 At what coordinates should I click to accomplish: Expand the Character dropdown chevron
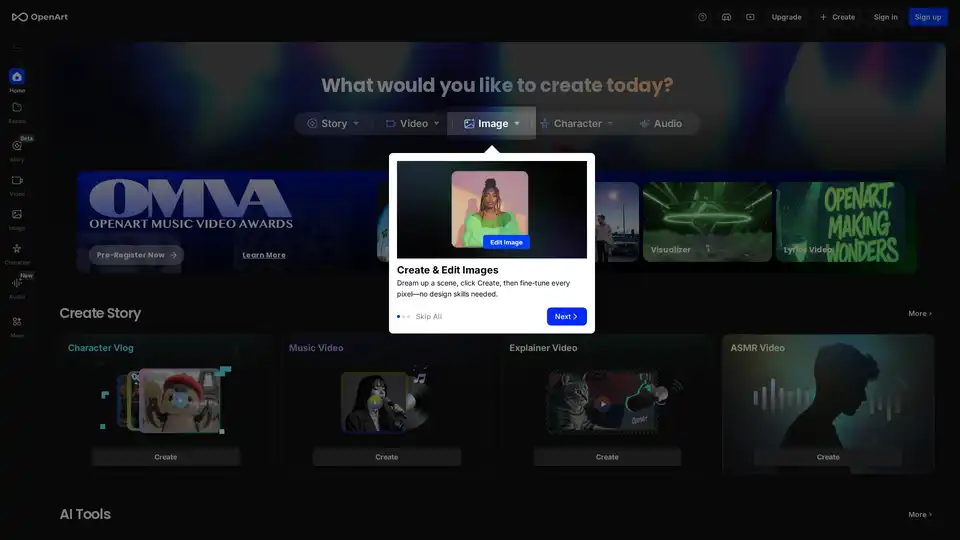pos(610,124)
